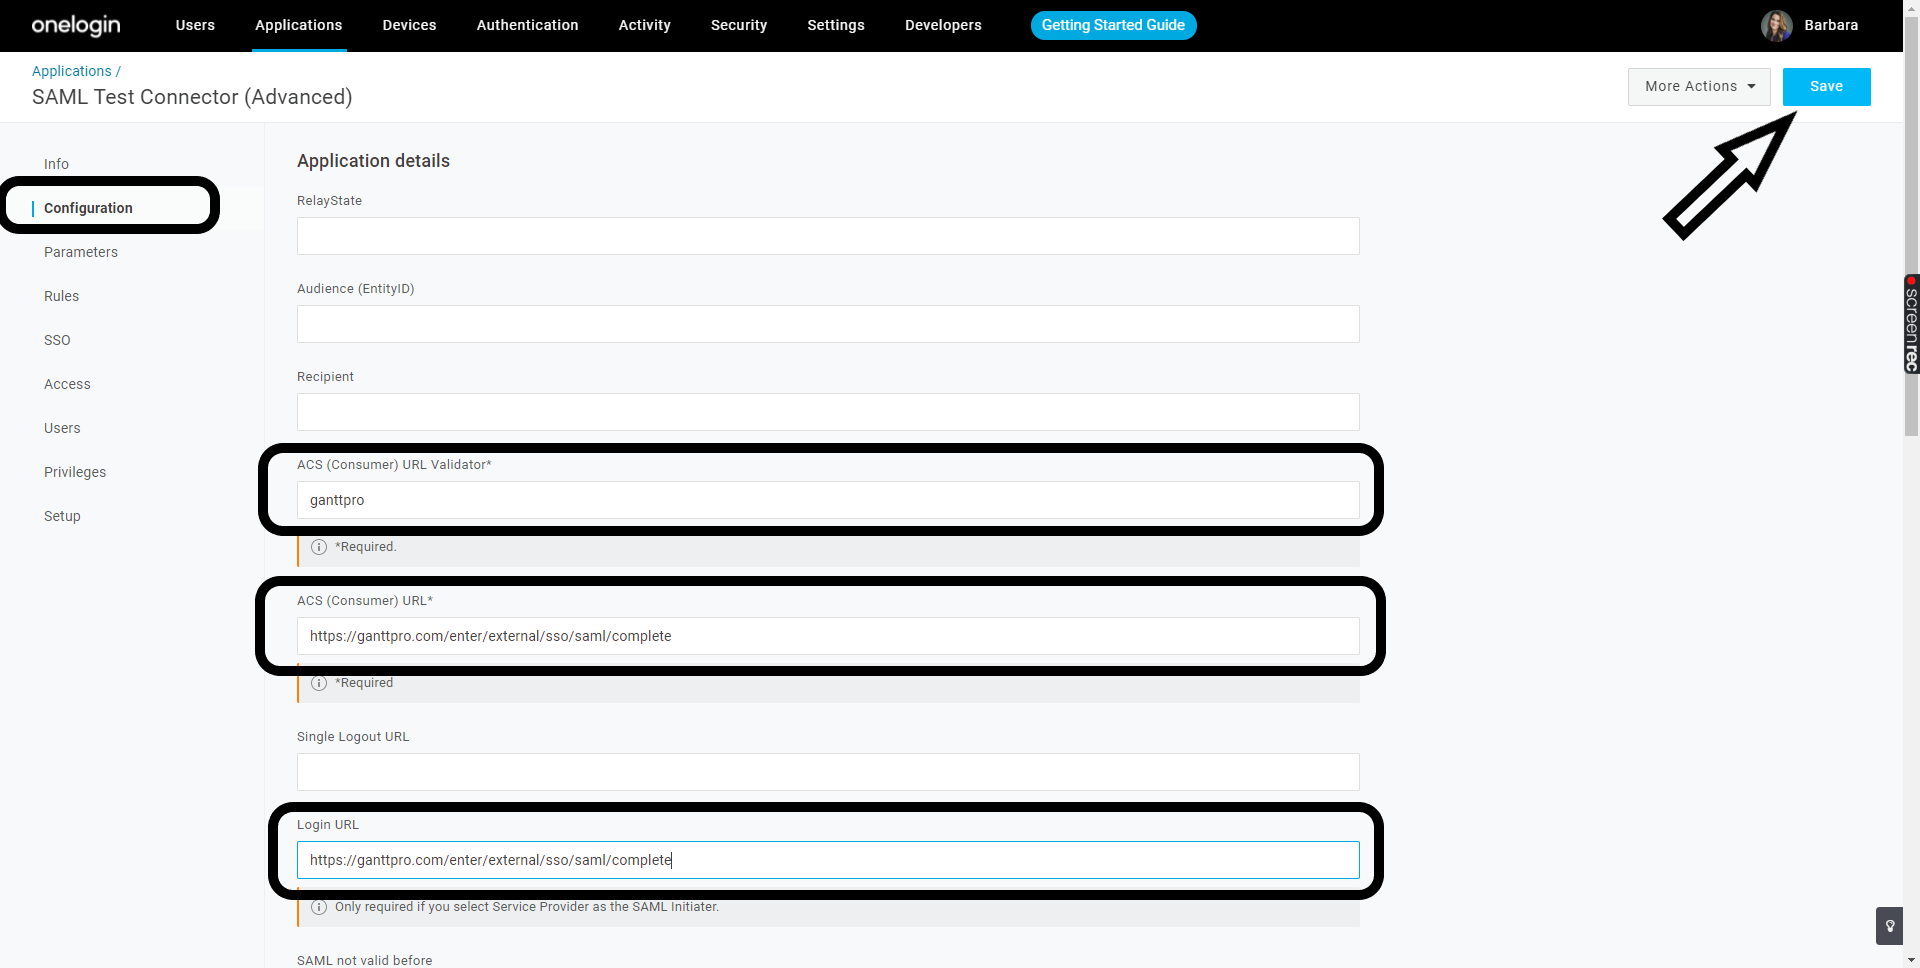The image size is (1920, 968).
Task: Open the Applications top menu
Action: pyautogui.click(x=298, y=25)
